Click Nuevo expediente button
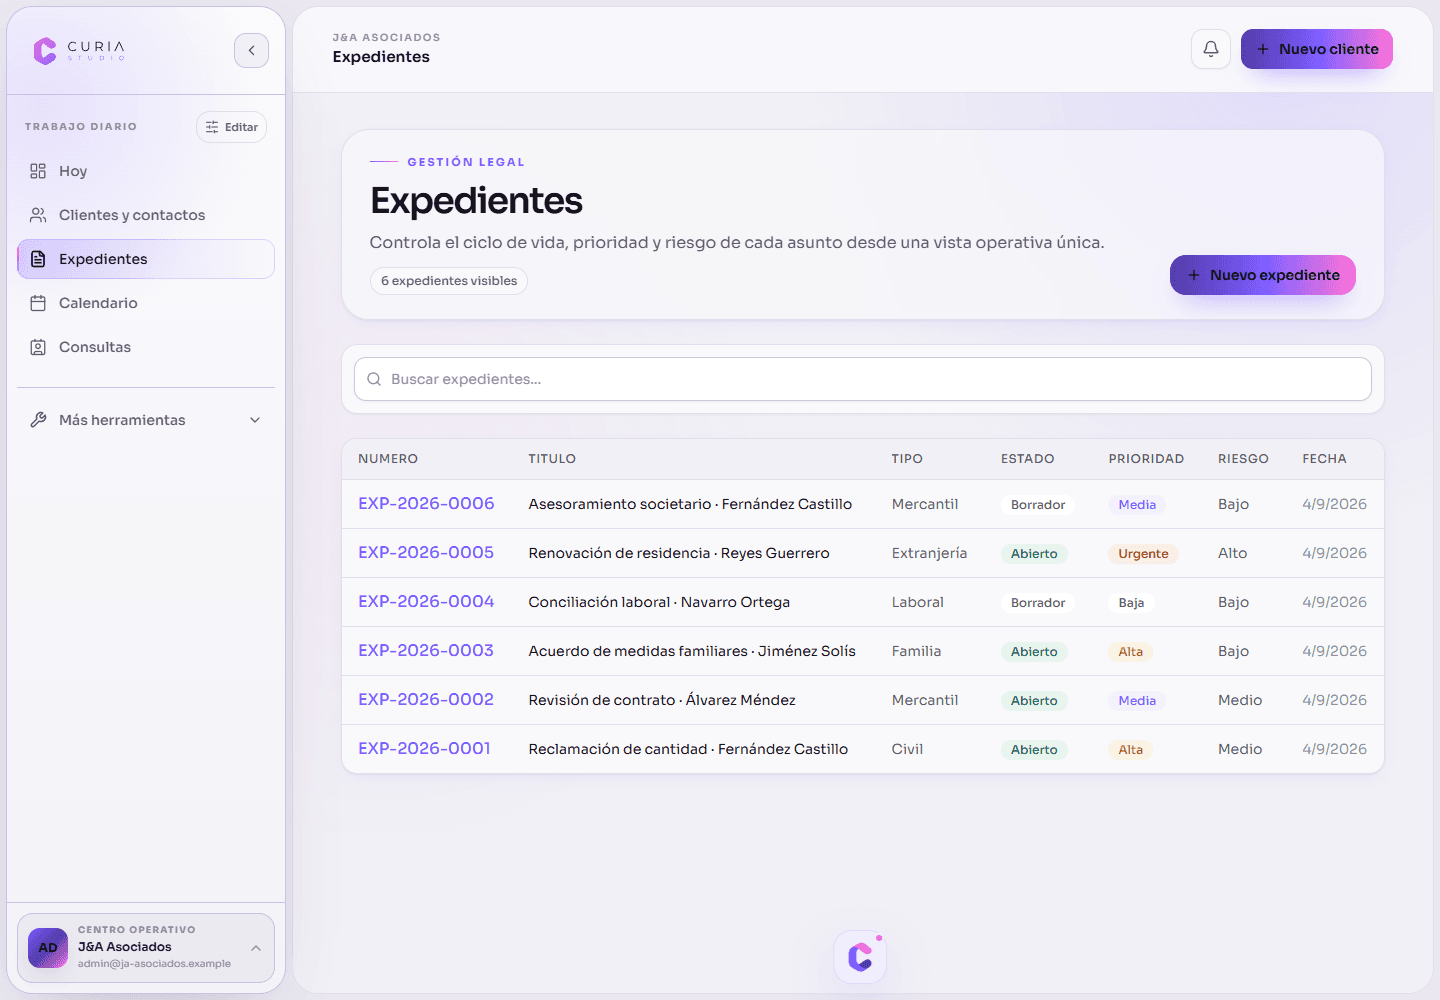The width and height of the screenshot is (1440, 1000). 1263,275
